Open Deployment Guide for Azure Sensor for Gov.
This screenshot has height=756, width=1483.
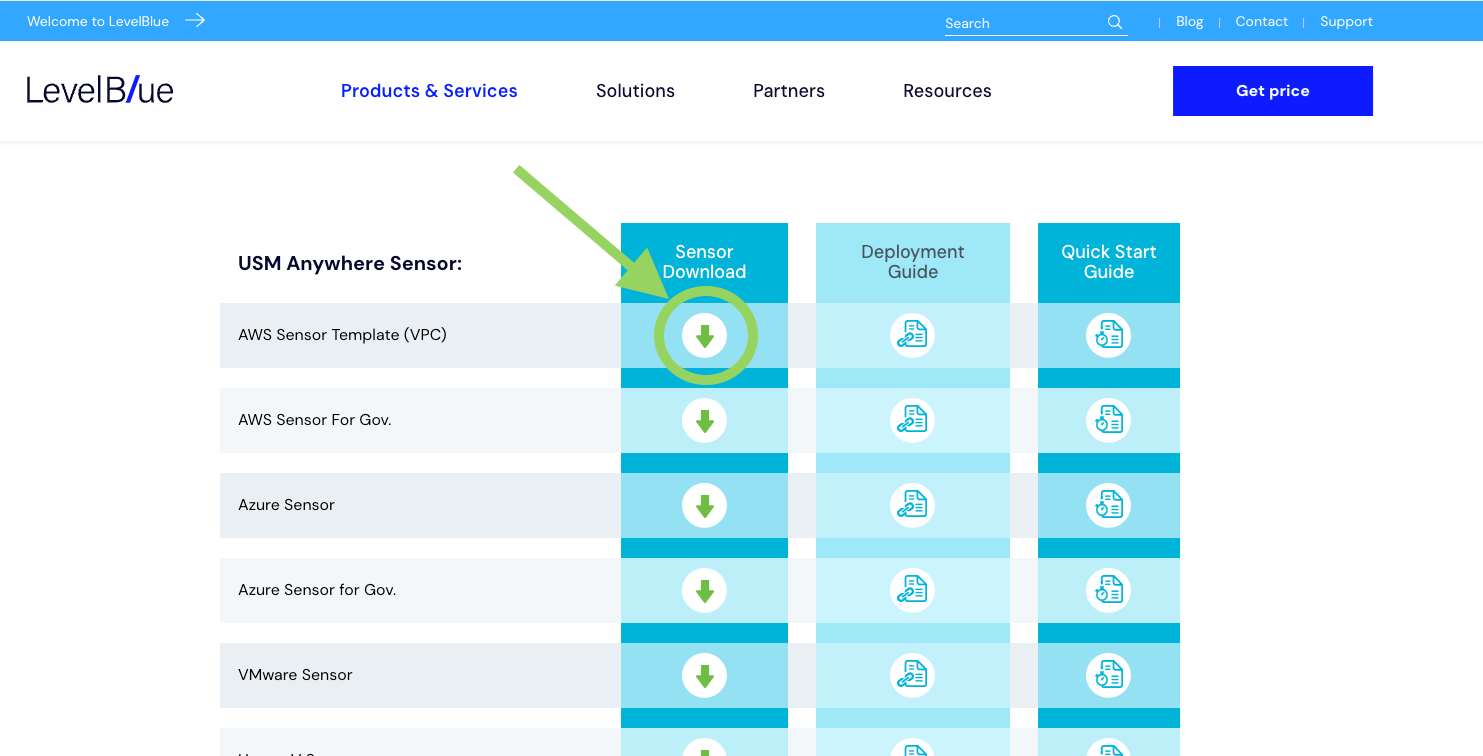click(x=912, y=591)
